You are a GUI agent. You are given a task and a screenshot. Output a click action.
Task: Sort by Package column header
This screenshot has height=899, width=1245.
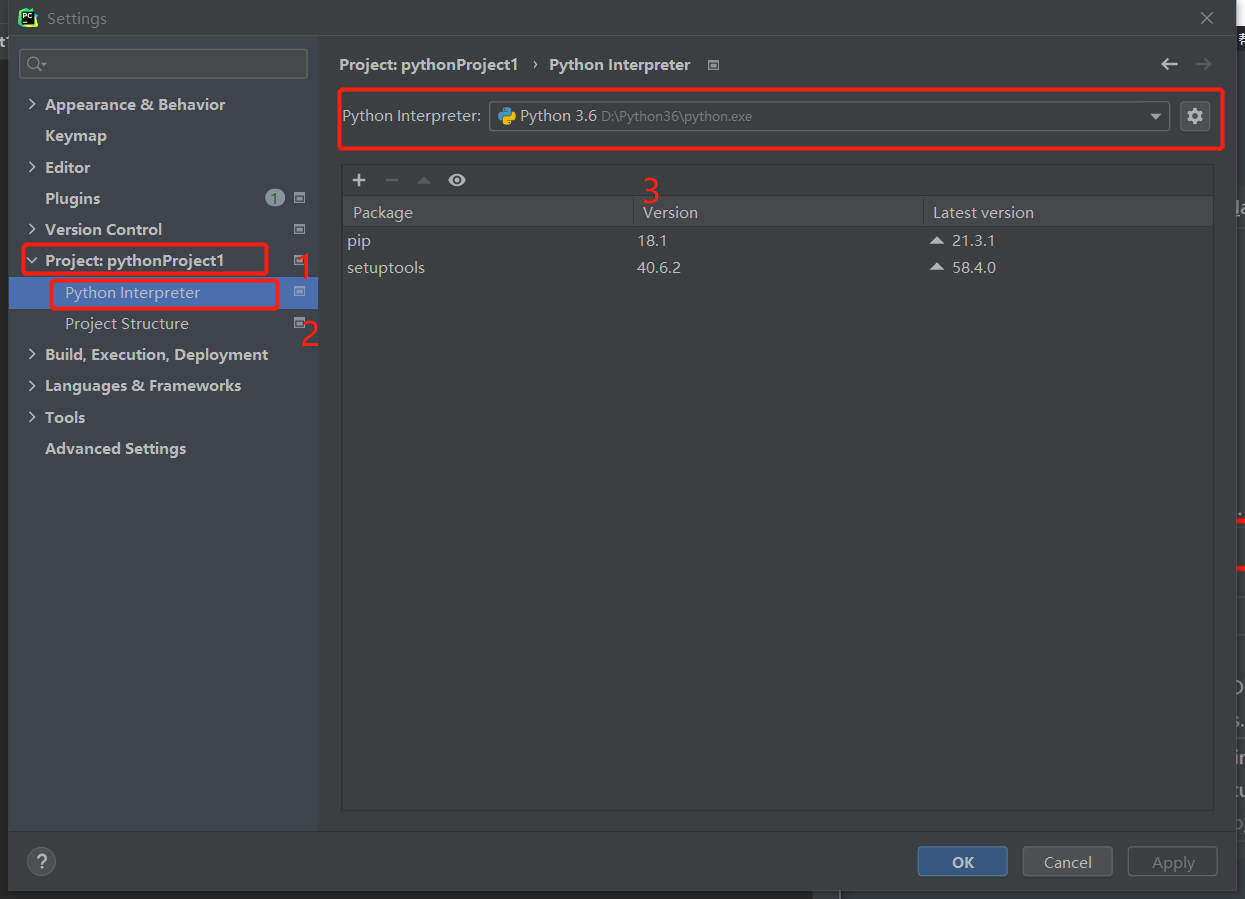488,212
